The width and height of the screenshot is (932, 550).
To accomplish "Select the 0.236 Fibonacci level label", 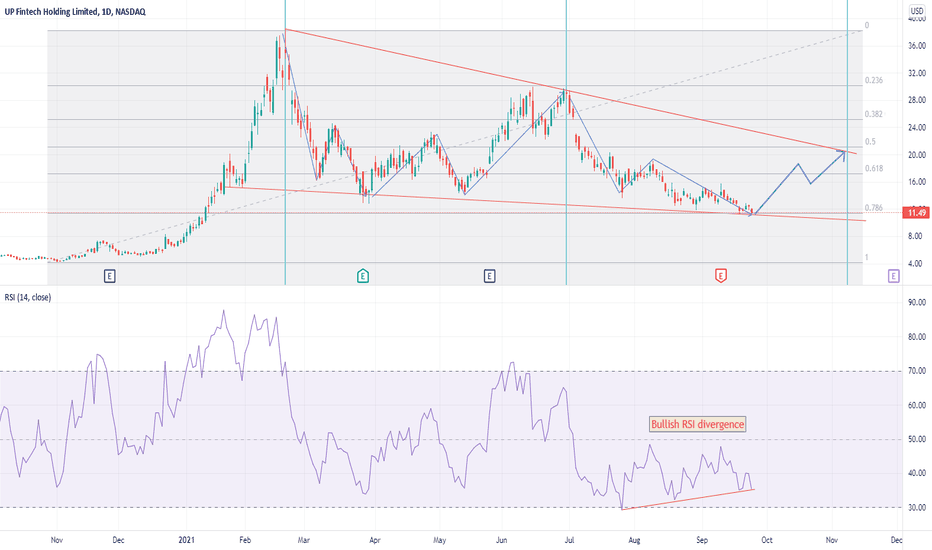I will click(874, 80).
